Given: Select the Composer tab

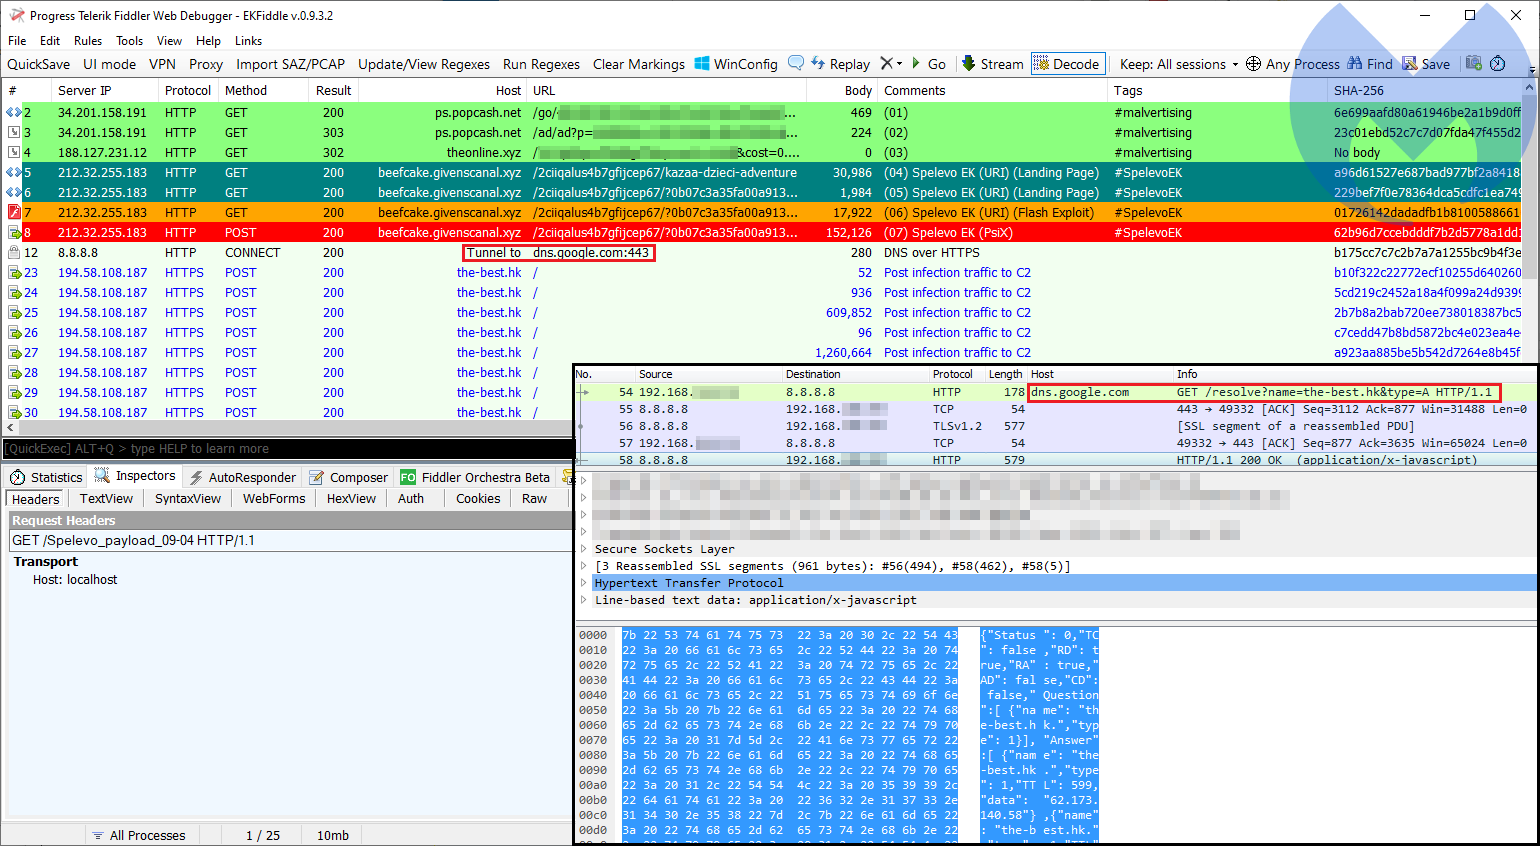Looking at the screenshot, I should (x=348, y=476).
